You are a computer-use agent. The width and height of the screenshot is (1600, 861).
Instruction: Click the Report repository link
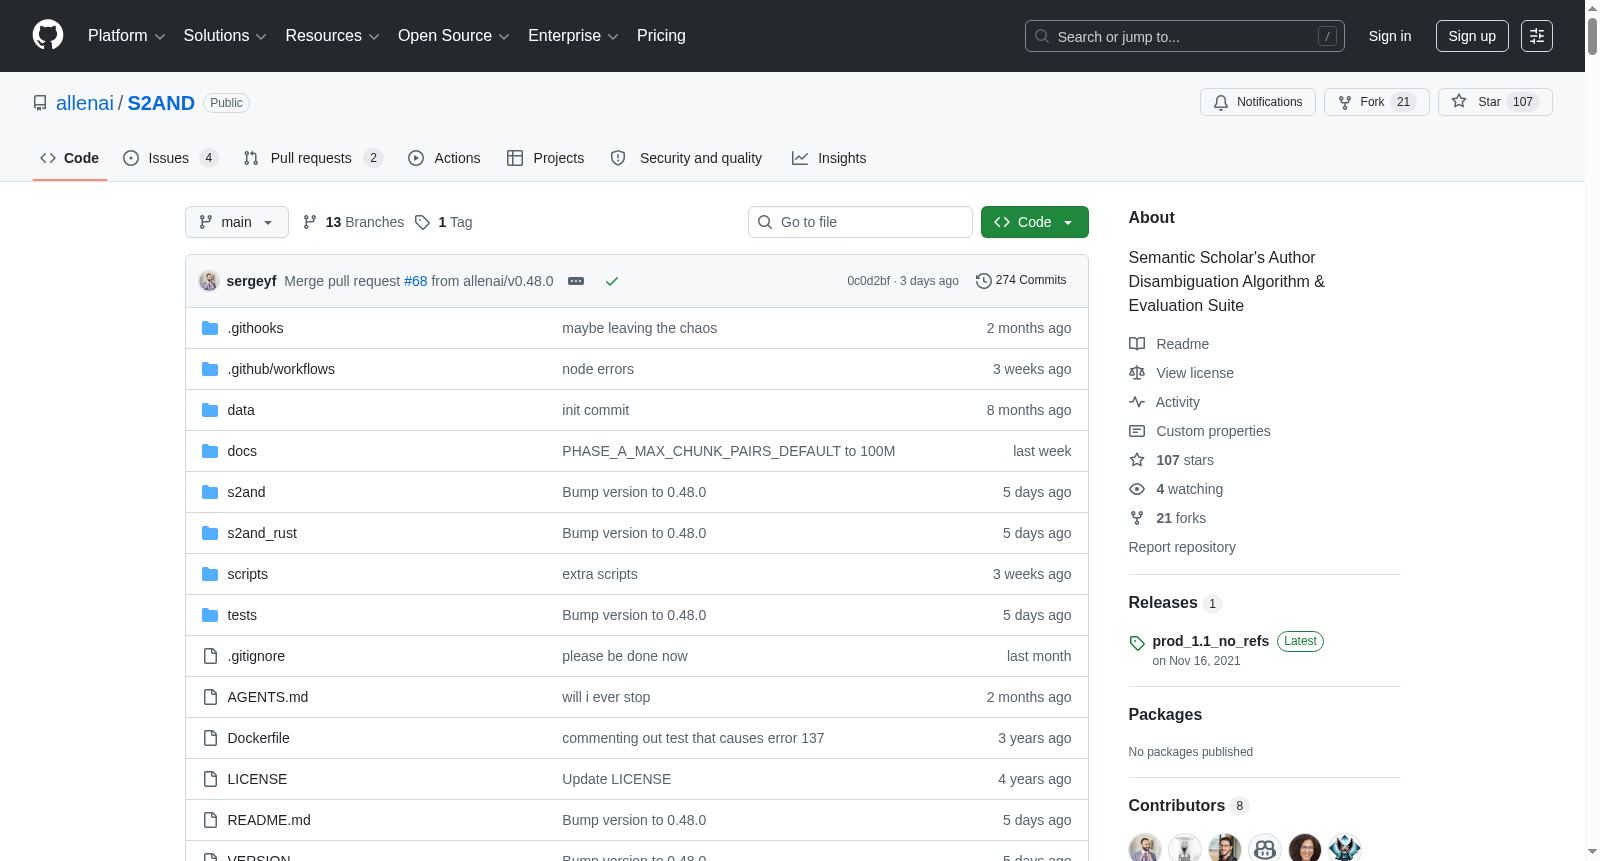(1182, 547)
